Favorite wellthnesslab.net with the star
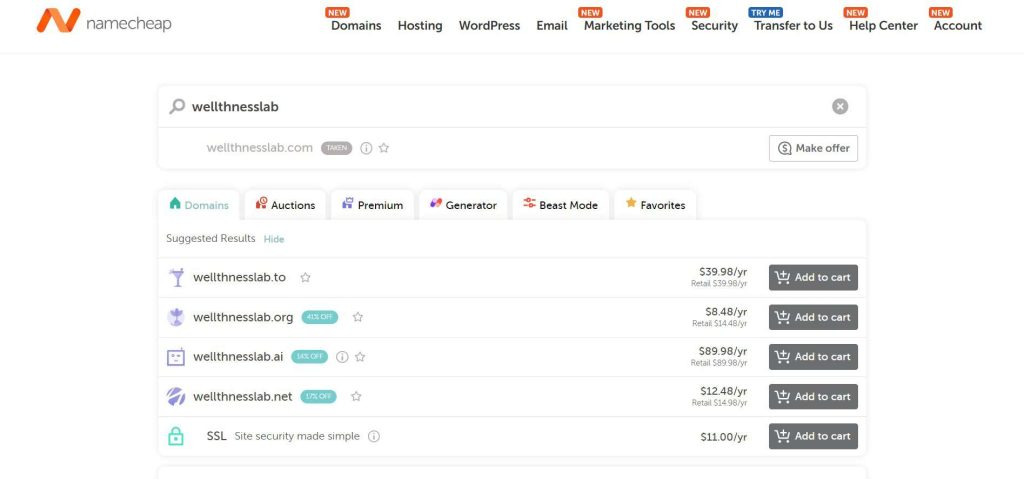Viewport: 1024px width, 479px height. coord(356,396)
